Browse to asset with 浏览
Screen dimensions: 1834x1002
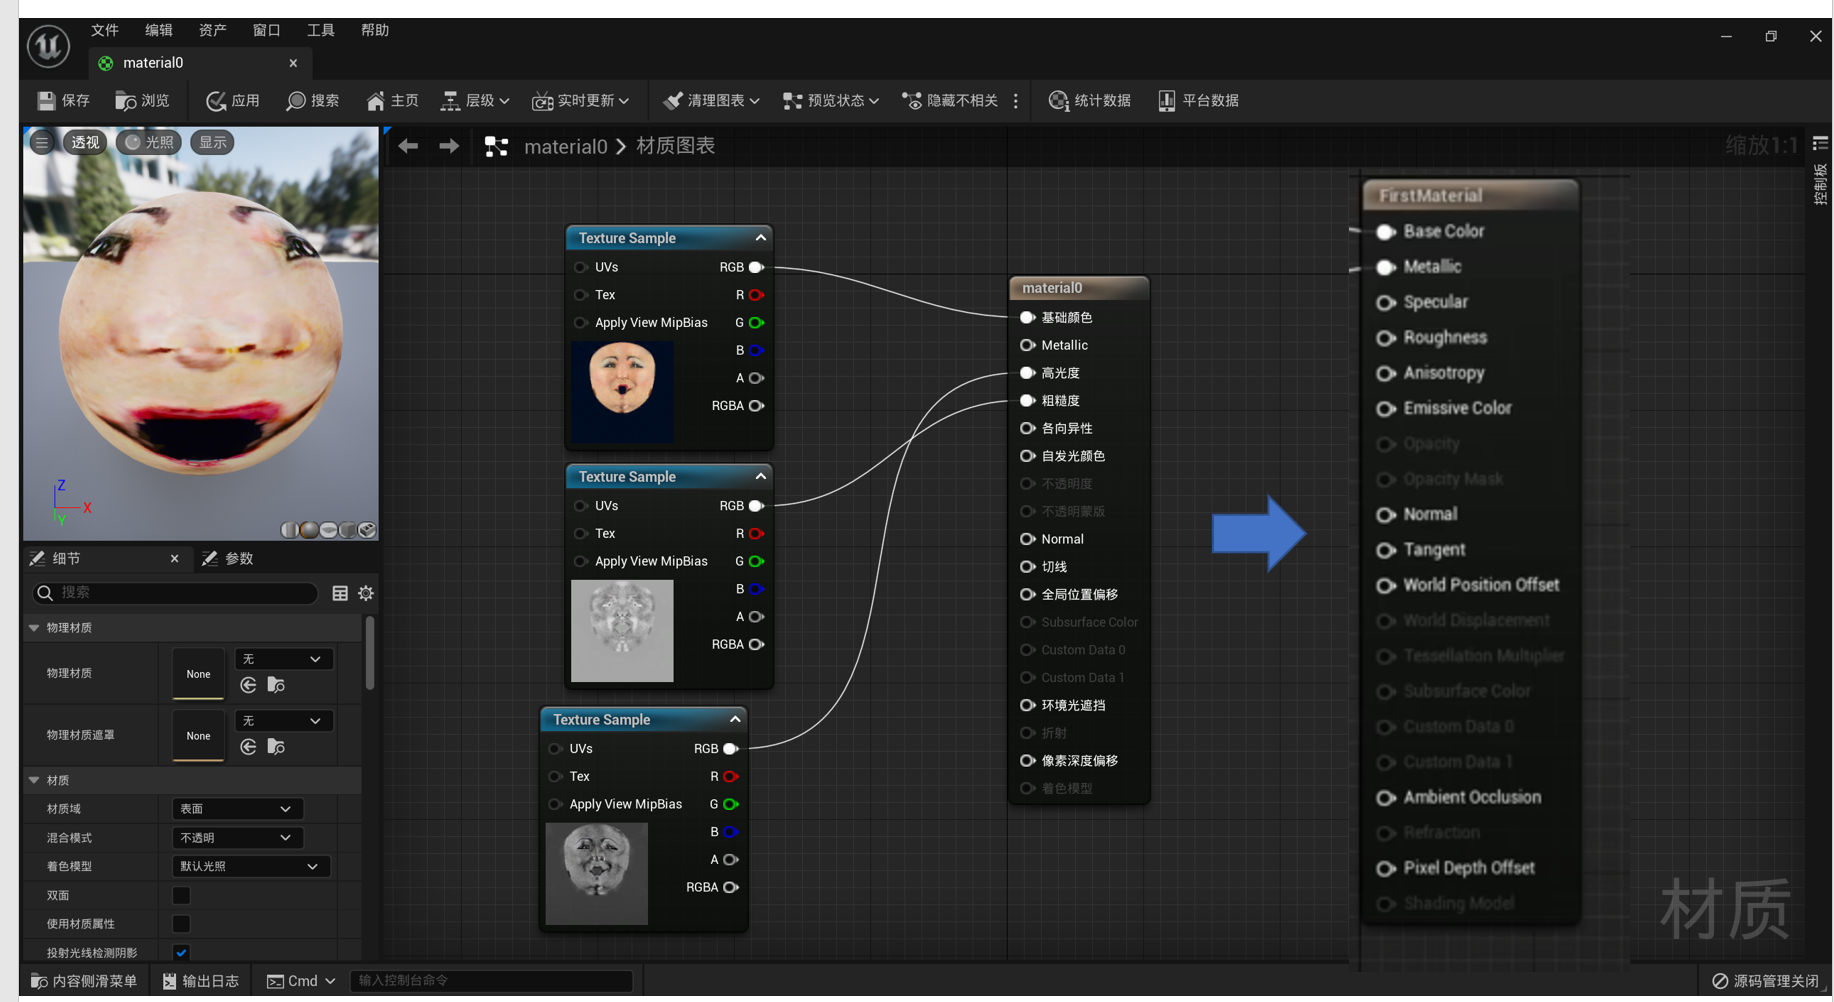pyautogui.click(x=142, y=101)
